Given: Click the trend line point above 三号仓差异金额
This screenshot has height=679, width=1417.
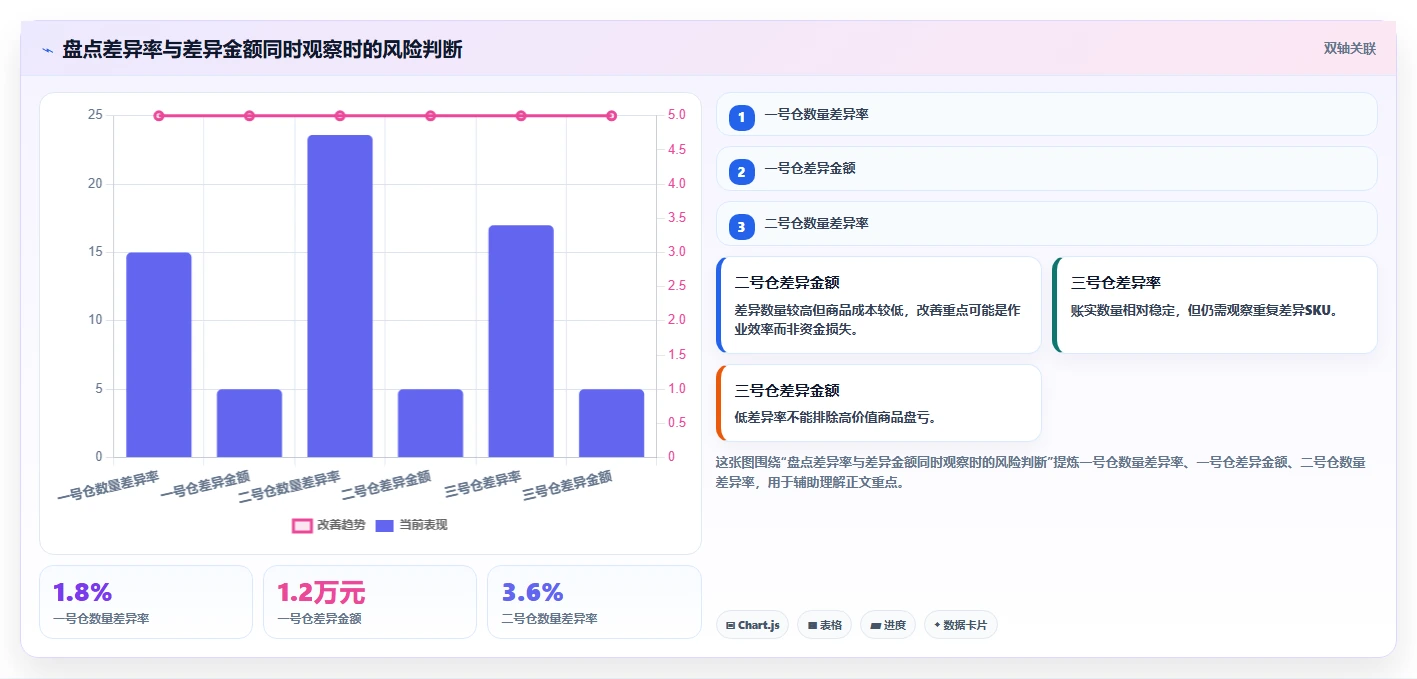Looking at the screenshot, I should click(611, 116).
